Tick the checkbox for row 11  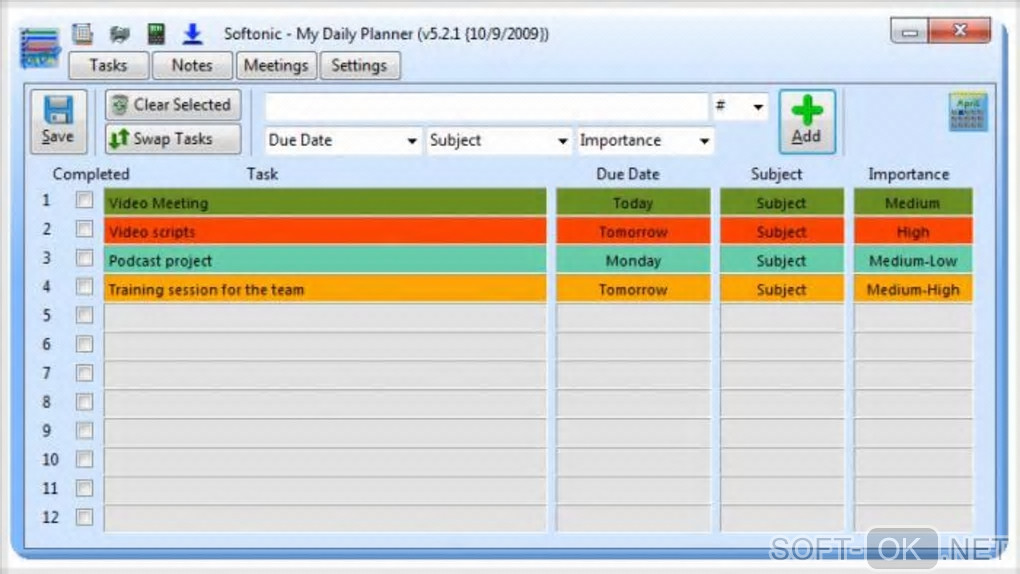tap(84, 488)
